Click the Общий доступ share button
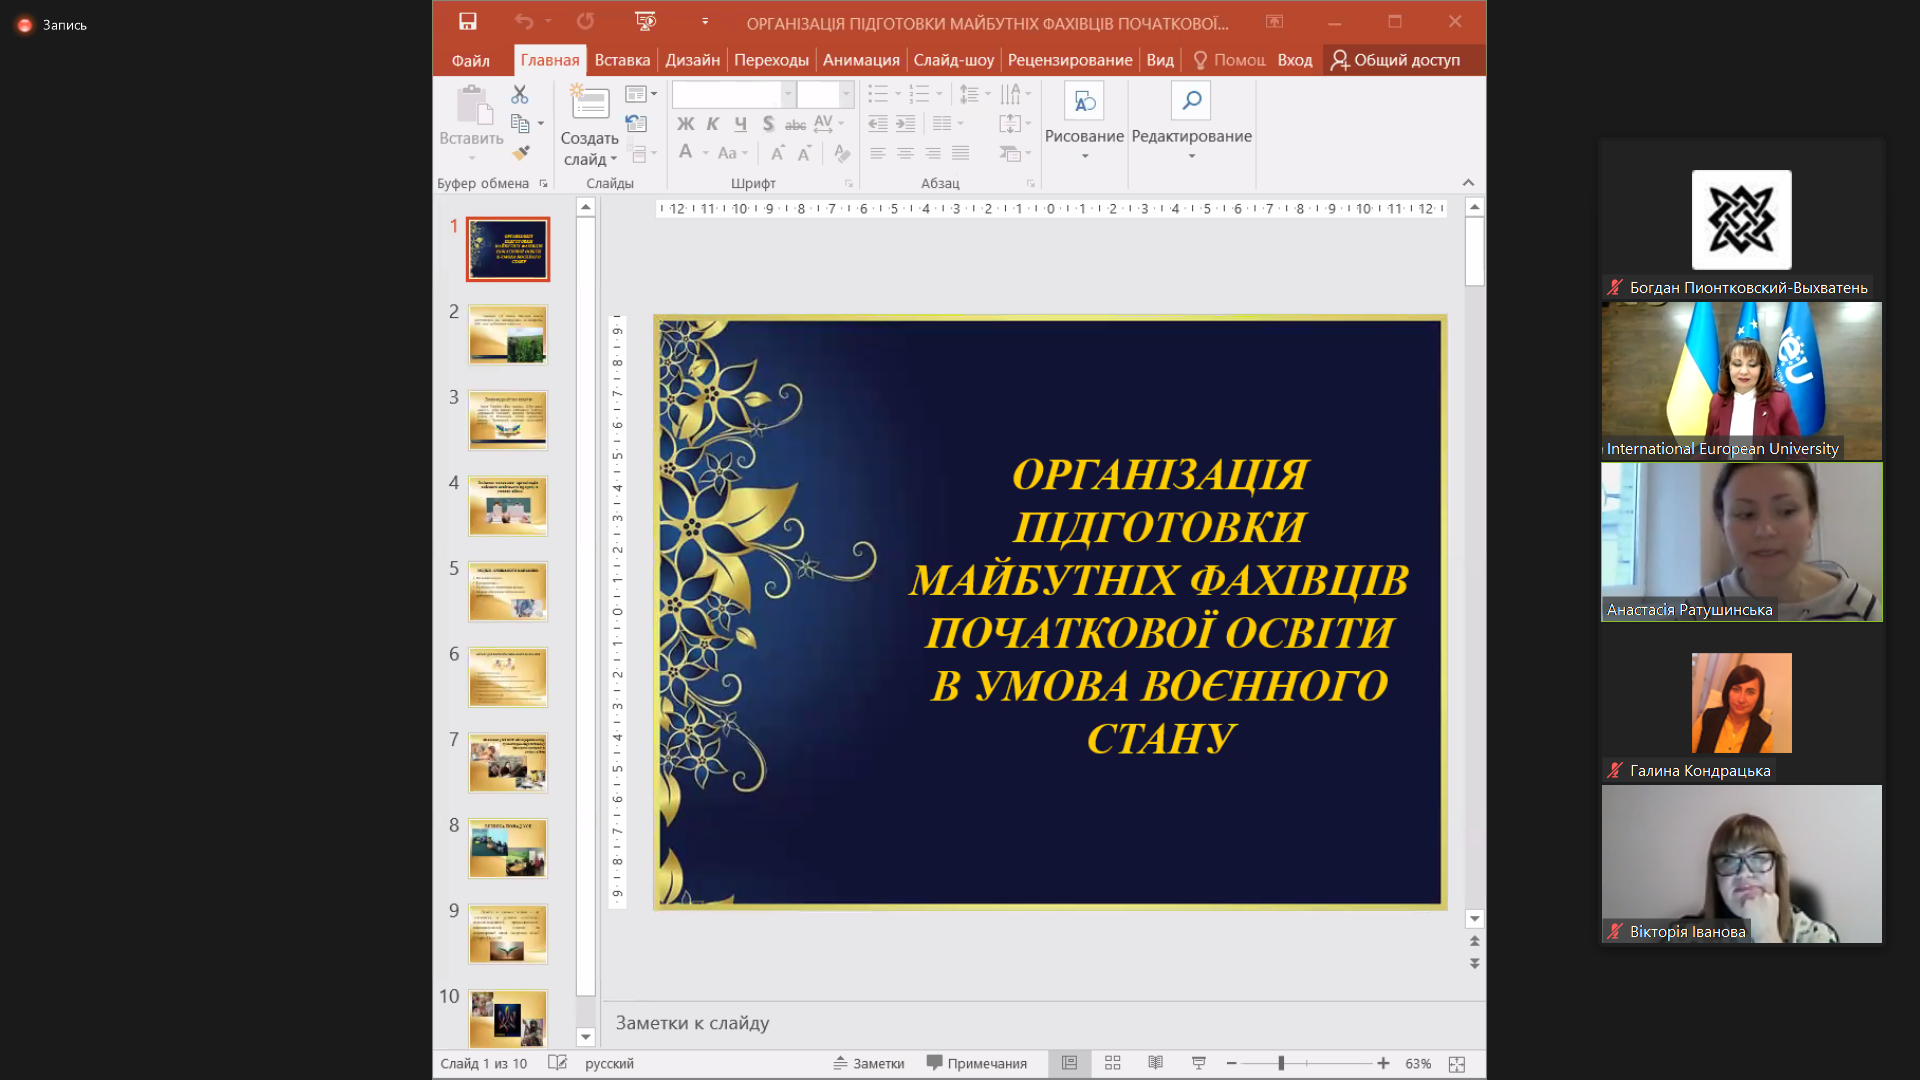Viewport: 1920px width, 1080px height. pyautogui.click(x=1396, y=60)
